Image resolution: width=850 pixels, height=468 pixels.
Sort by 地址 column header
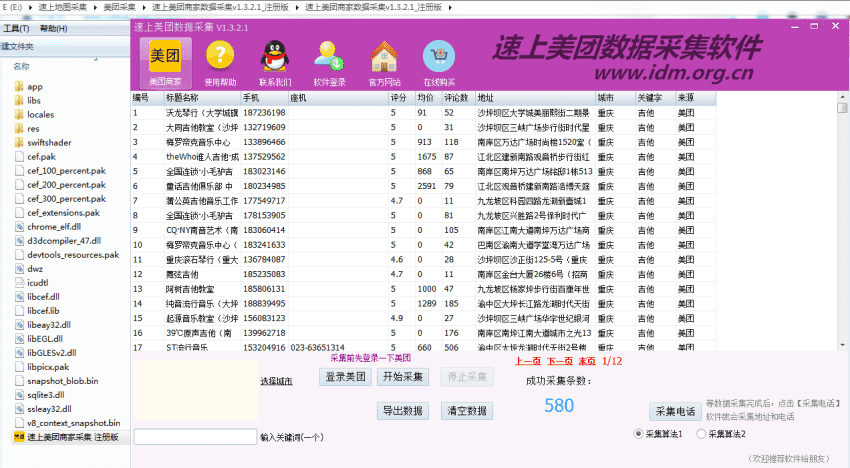pyautogui.click(x=535, y=98)
